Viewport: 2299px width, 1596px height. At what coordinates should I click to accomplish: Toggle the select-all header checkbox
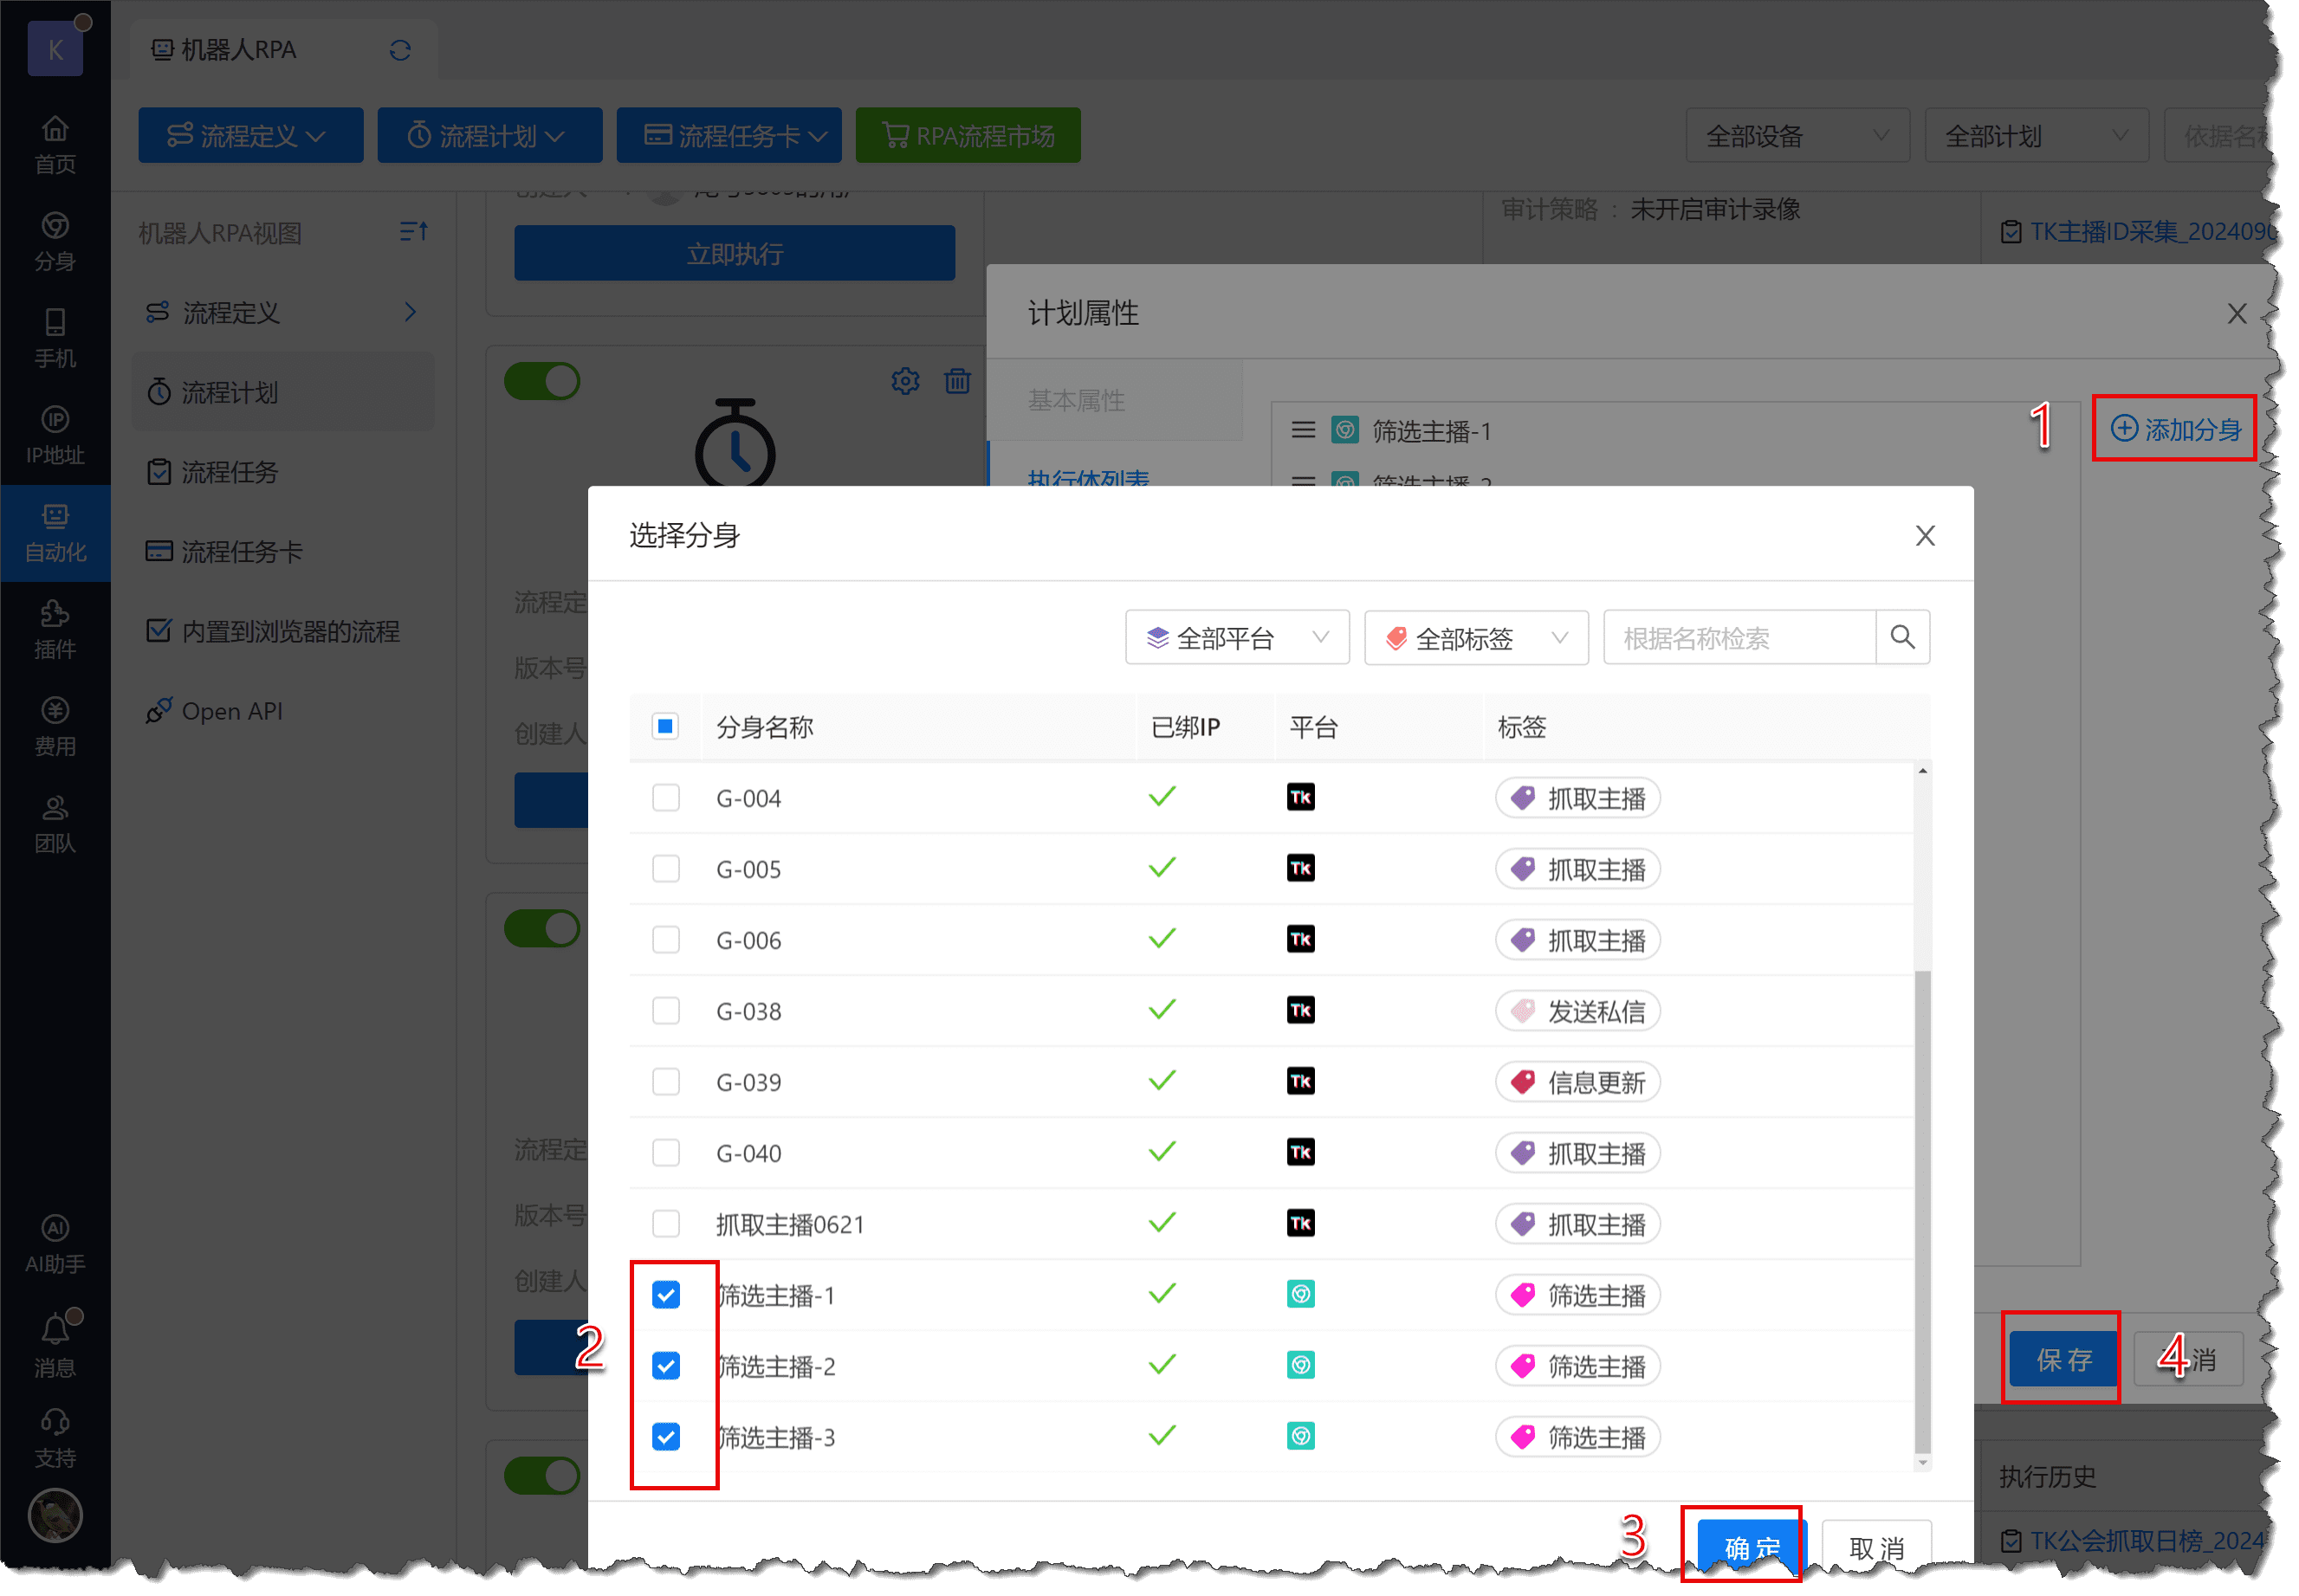665,726
